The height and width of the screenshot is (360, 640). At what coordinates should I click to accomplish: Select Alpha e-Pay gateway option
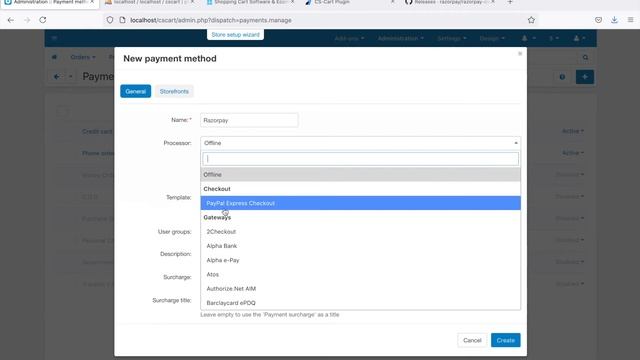tap(360, 260)
